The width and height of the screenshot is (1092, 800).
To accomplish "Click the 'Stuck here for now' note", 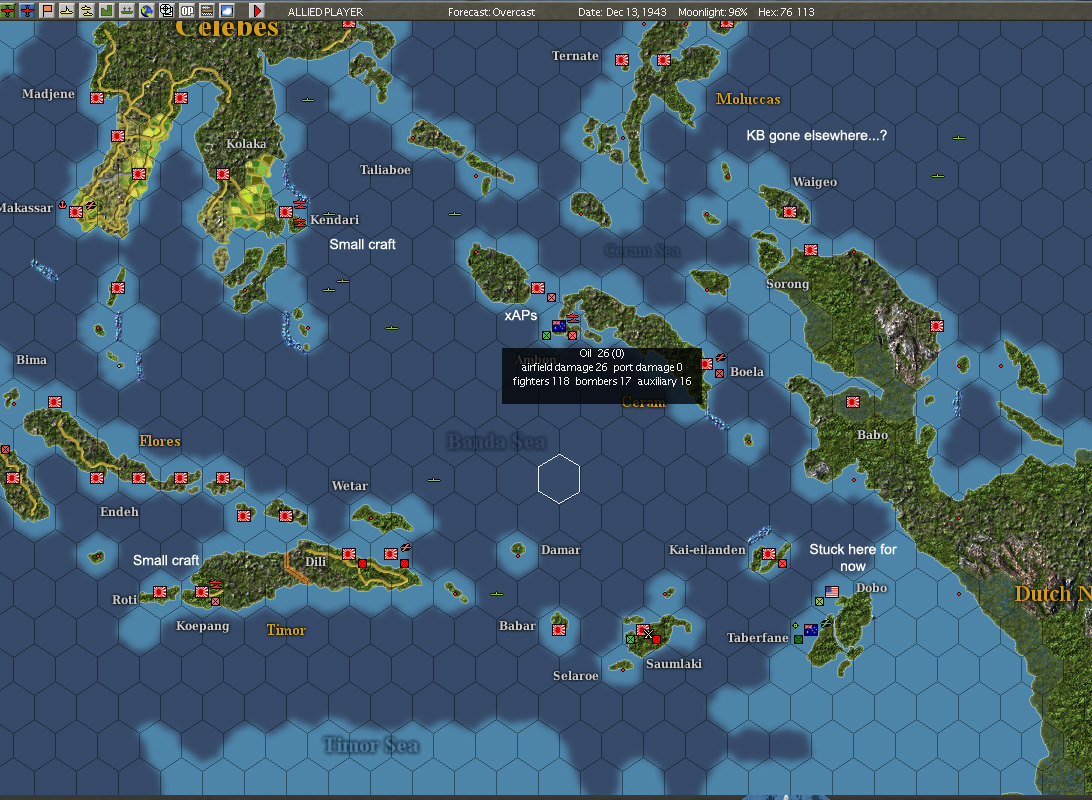I will click(852, 558).
